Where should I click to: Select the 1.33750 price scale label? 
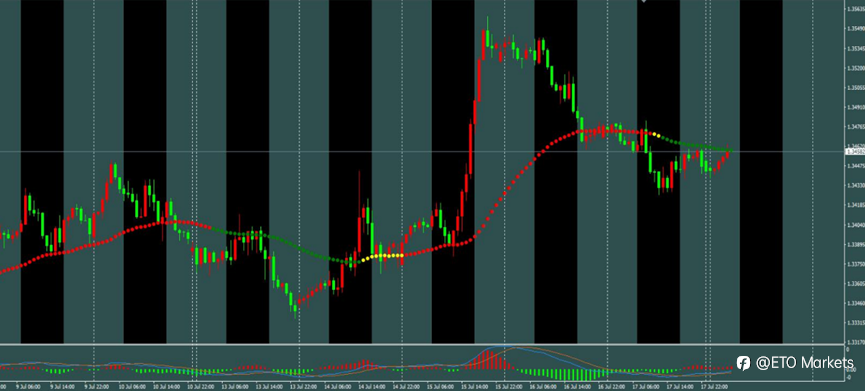[x=856, y=264]
